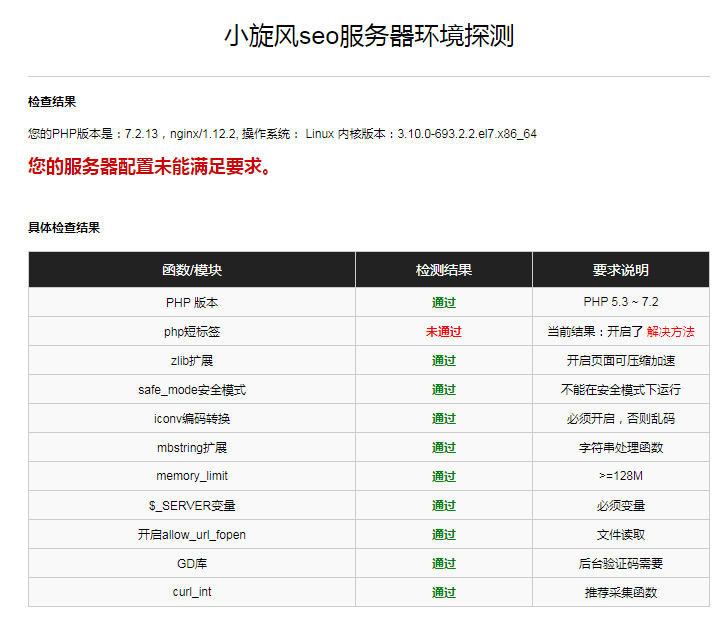Click the 检查结果 section heading
This screenshot has height=627, width=726.
(52, 102)
